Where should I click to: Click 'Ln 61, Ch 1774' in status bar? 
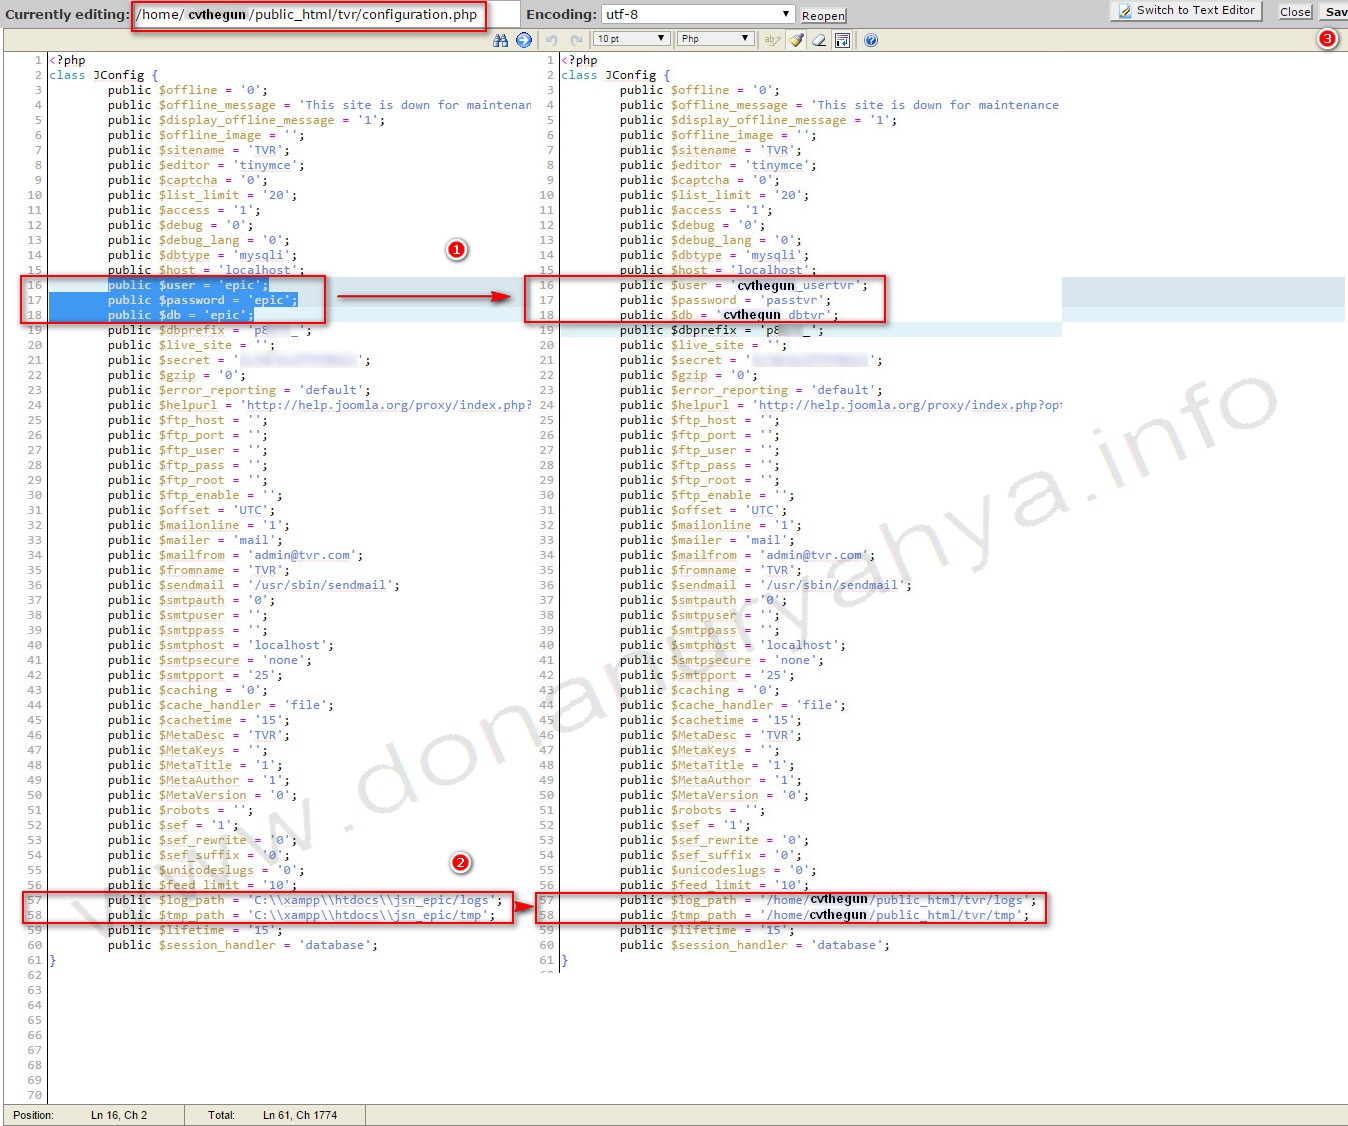click(x=300, y=1115)
